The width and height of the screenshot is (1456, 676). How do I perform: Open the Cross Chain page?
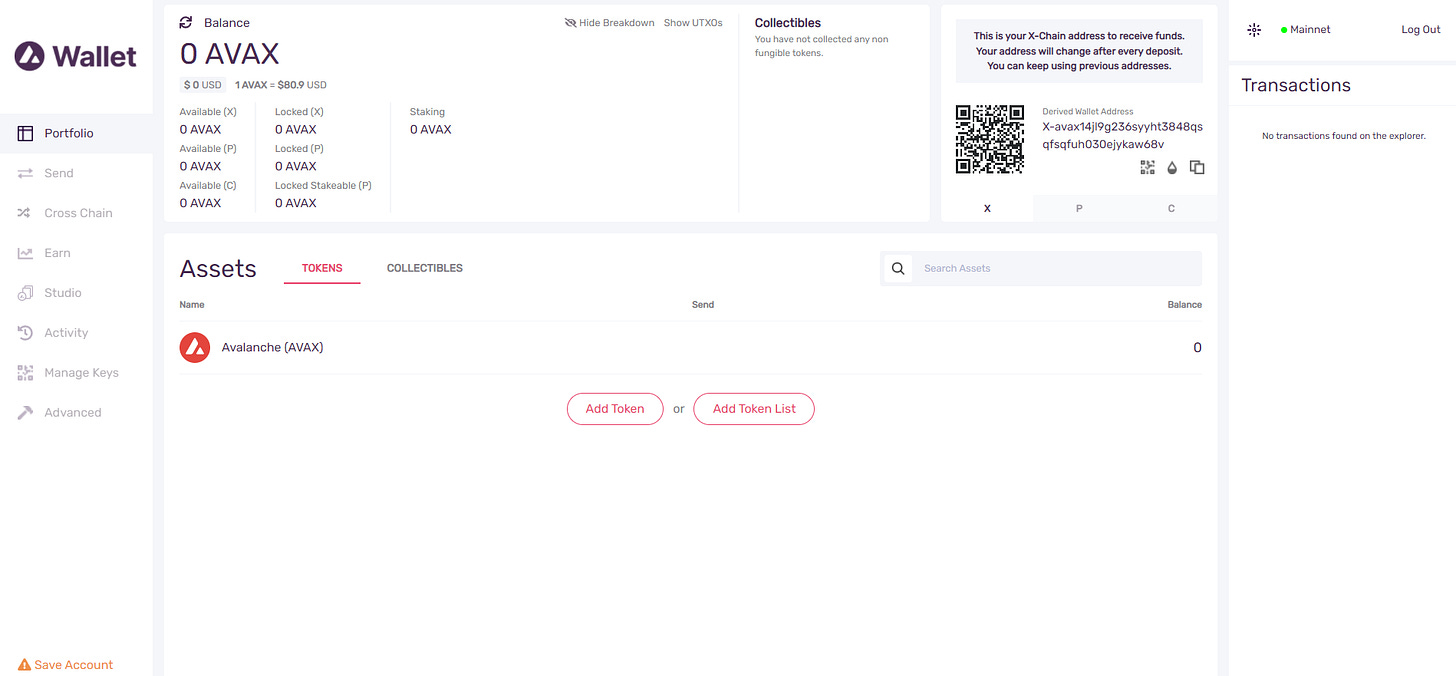coord(76,213)
